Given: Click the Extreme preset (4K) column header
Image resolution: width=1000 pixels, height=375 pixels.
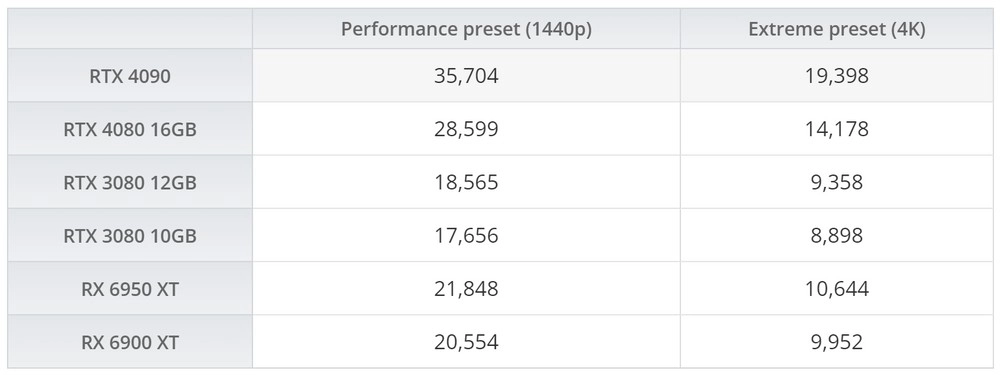Looking at the screenshot, I should (837, 29).
